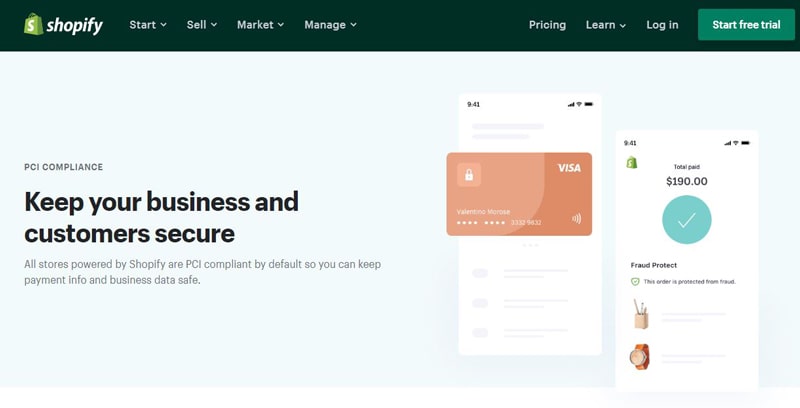Click the small Shopify bag in phone mockup

[632, 163]
